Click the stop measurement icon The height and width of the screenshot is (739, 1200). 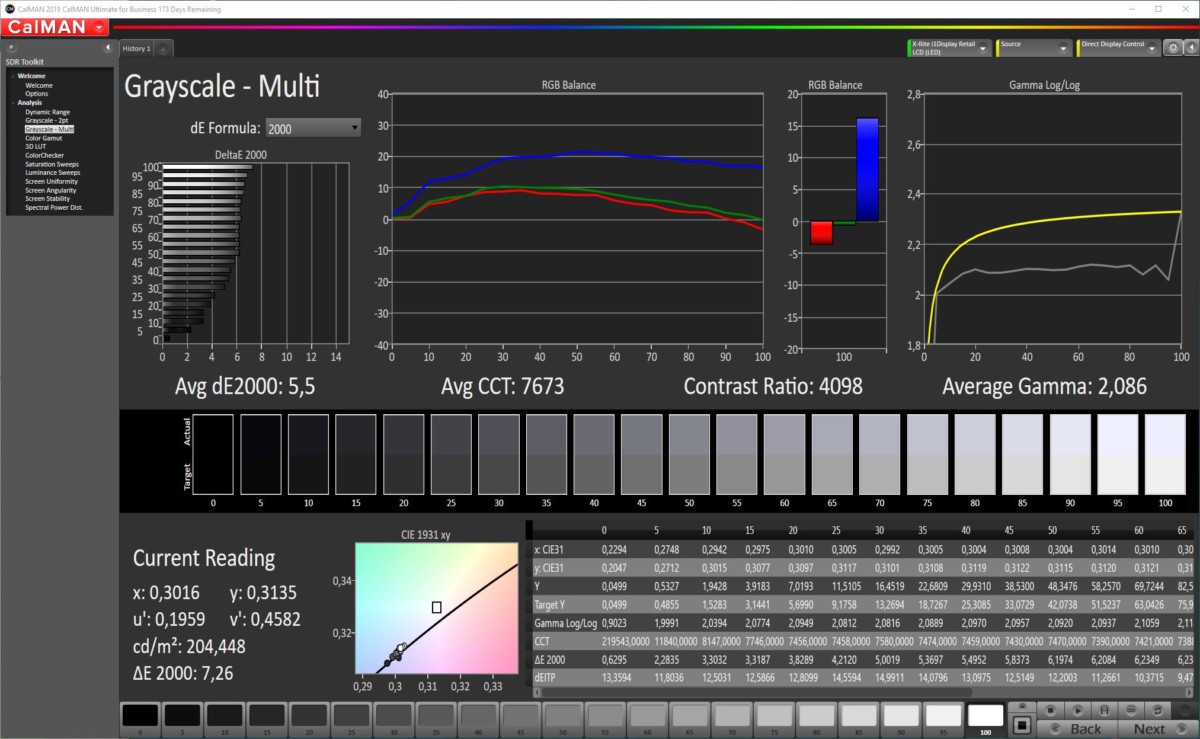pyautogui.click(x=1050, y=710)
